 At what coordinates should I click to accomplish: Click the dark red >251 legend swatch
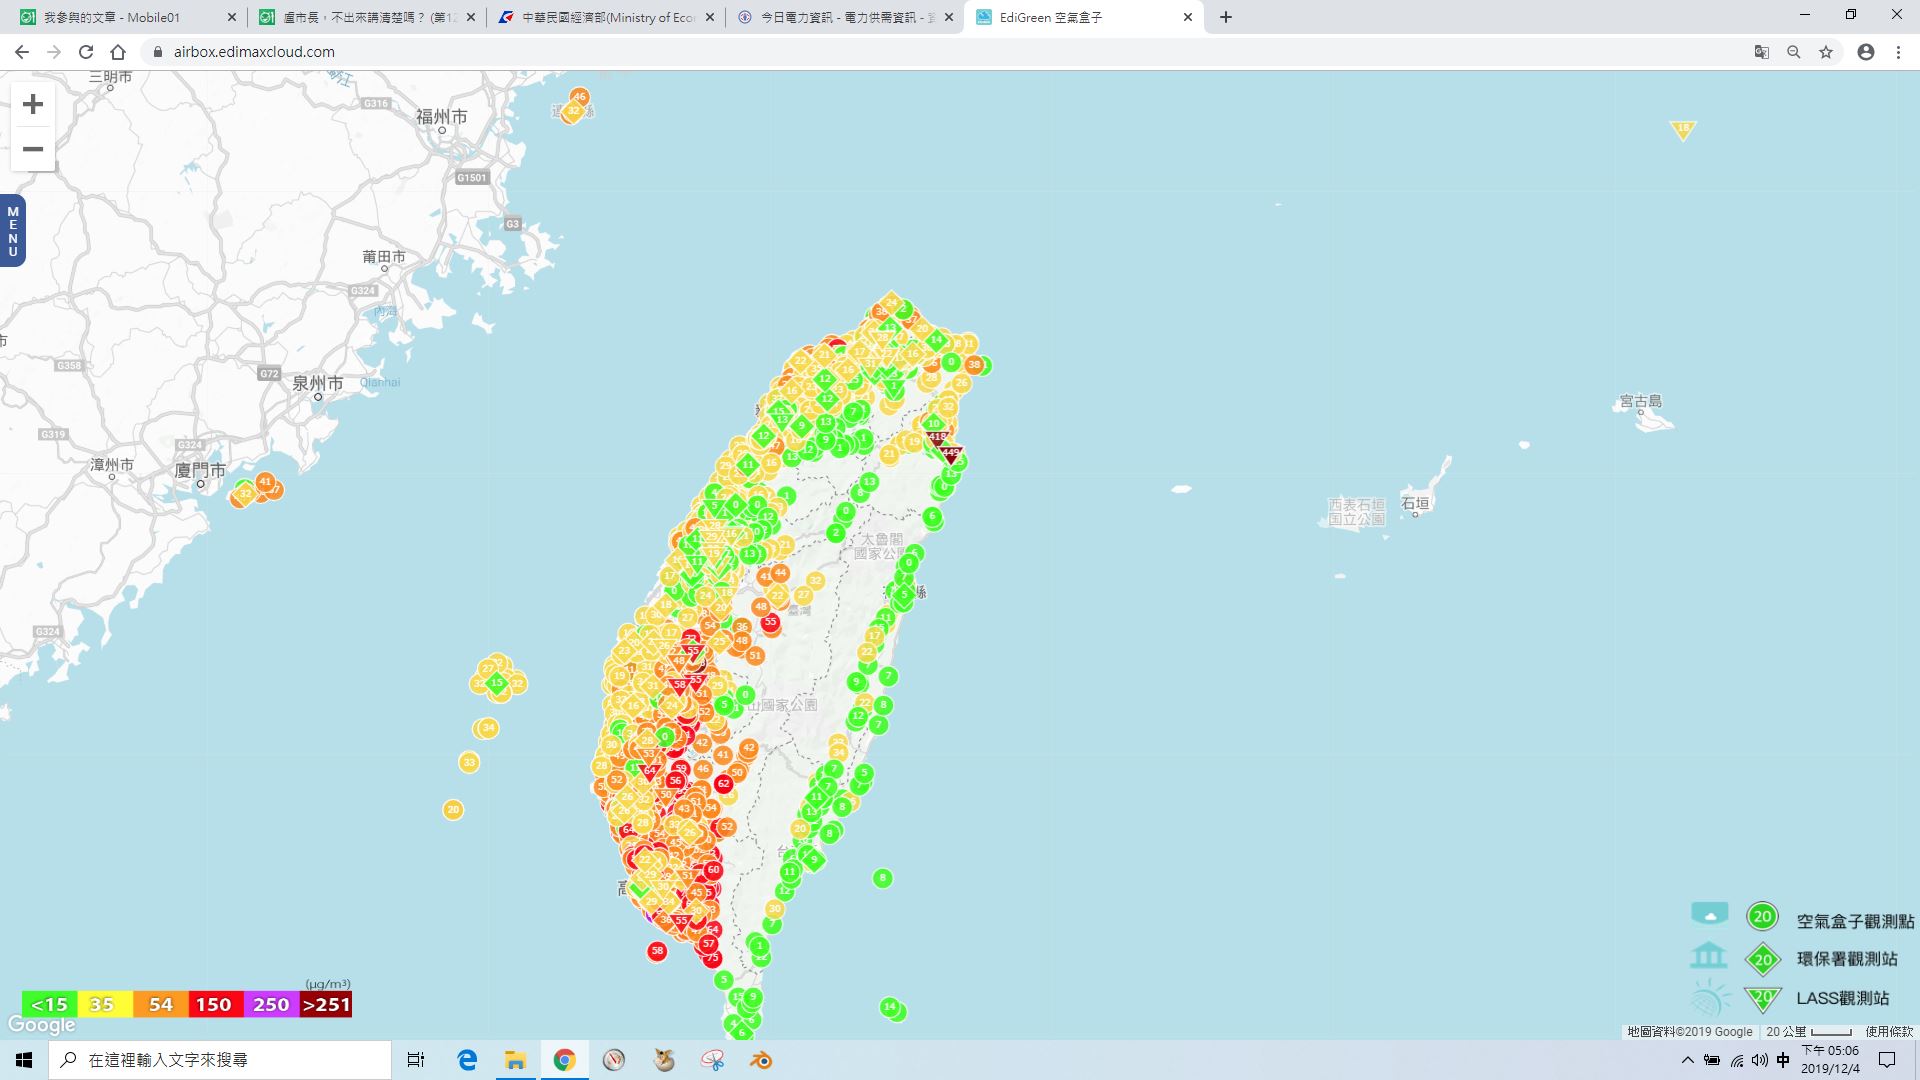point(326,1004)
